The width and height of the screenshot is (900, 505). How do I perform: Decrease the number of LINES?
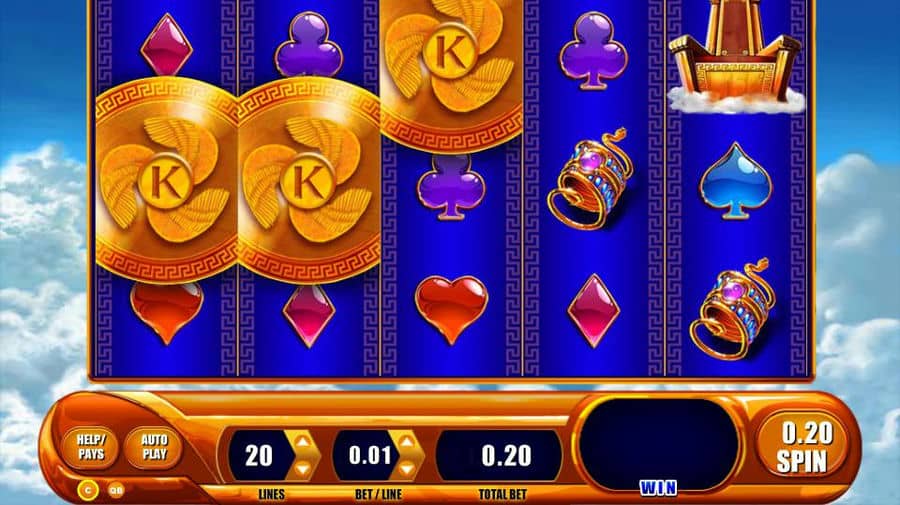pyautogui.click(x=302, y=469)
